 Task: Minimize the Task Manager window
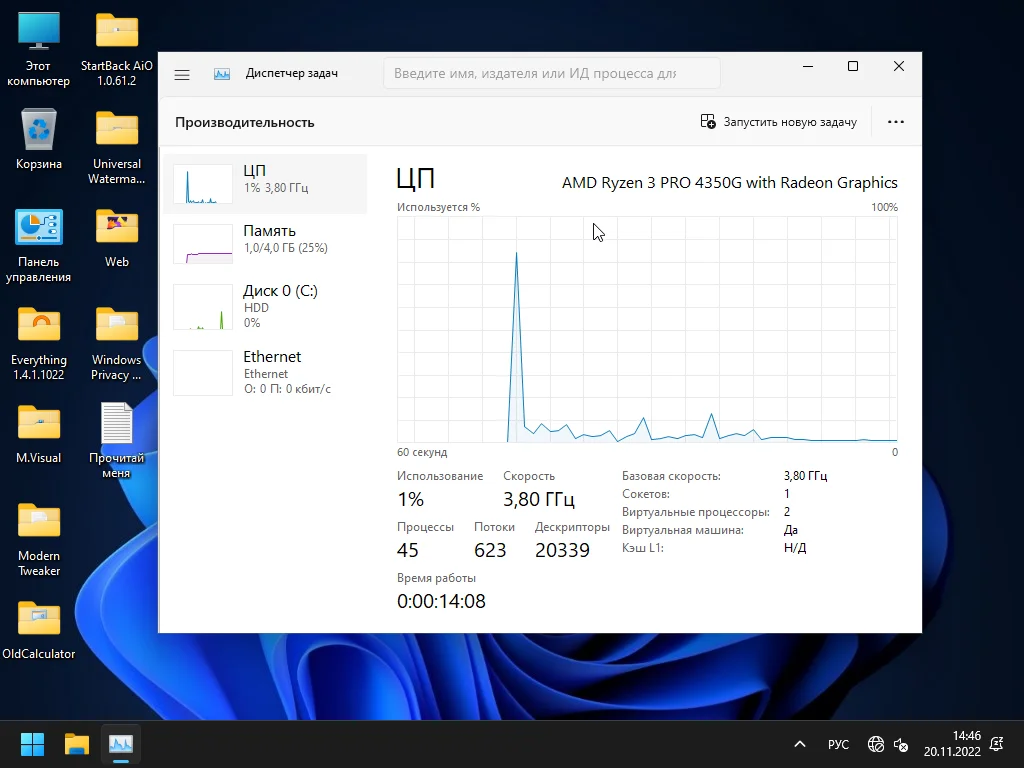(x=808, y=67)
